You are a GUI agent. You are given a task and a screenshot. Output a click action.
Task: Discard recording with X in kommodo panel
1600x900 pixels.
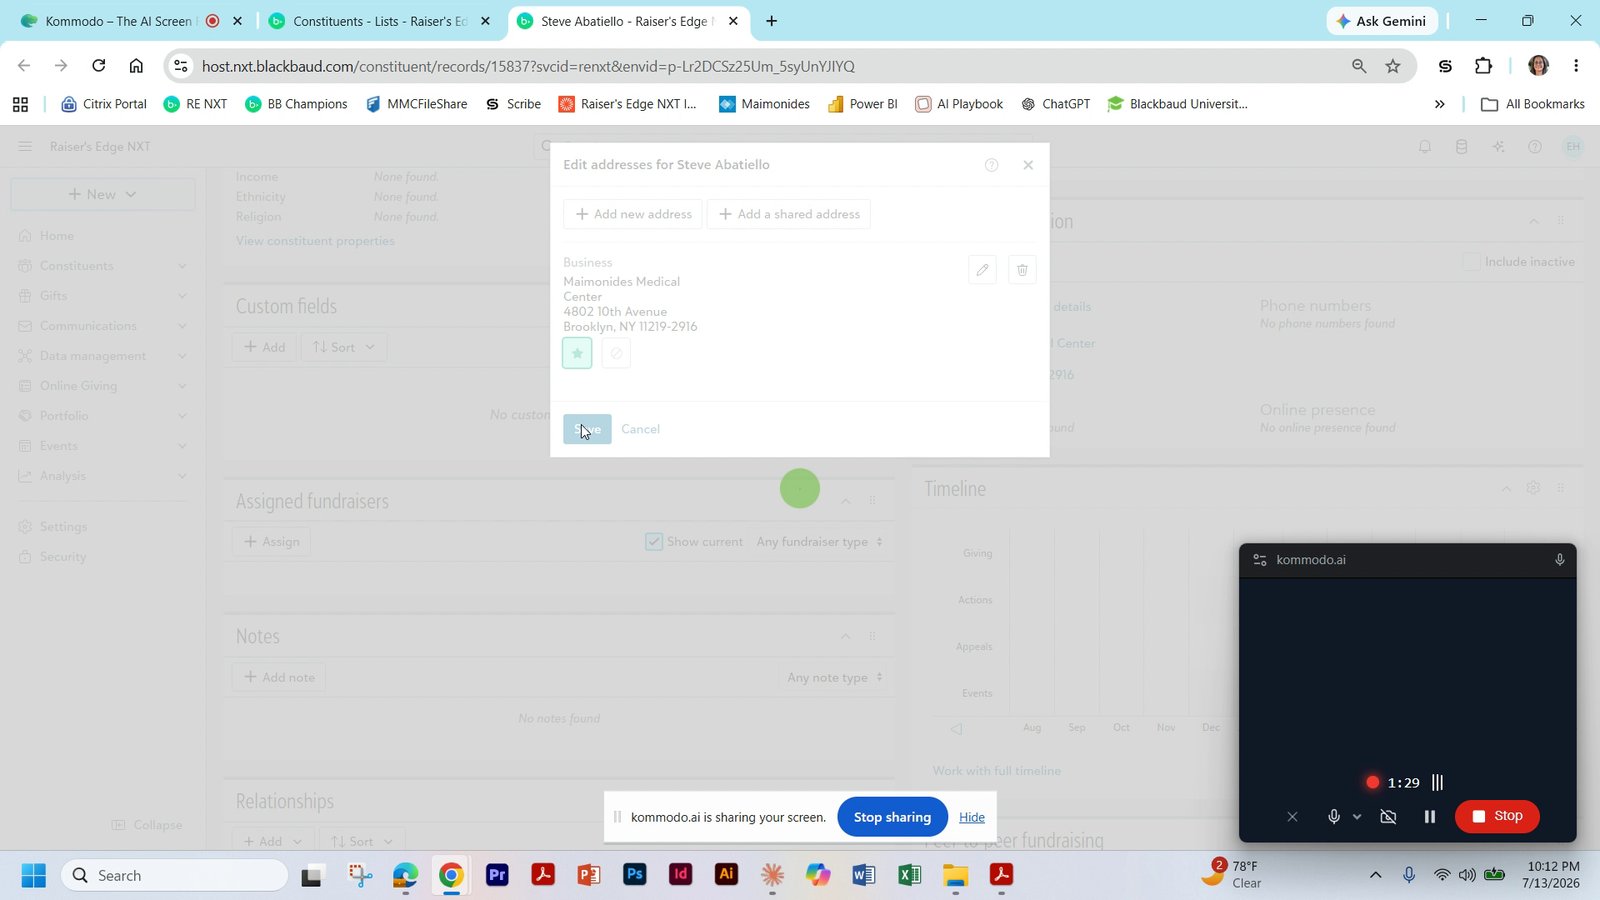[x=1292, y=817]
